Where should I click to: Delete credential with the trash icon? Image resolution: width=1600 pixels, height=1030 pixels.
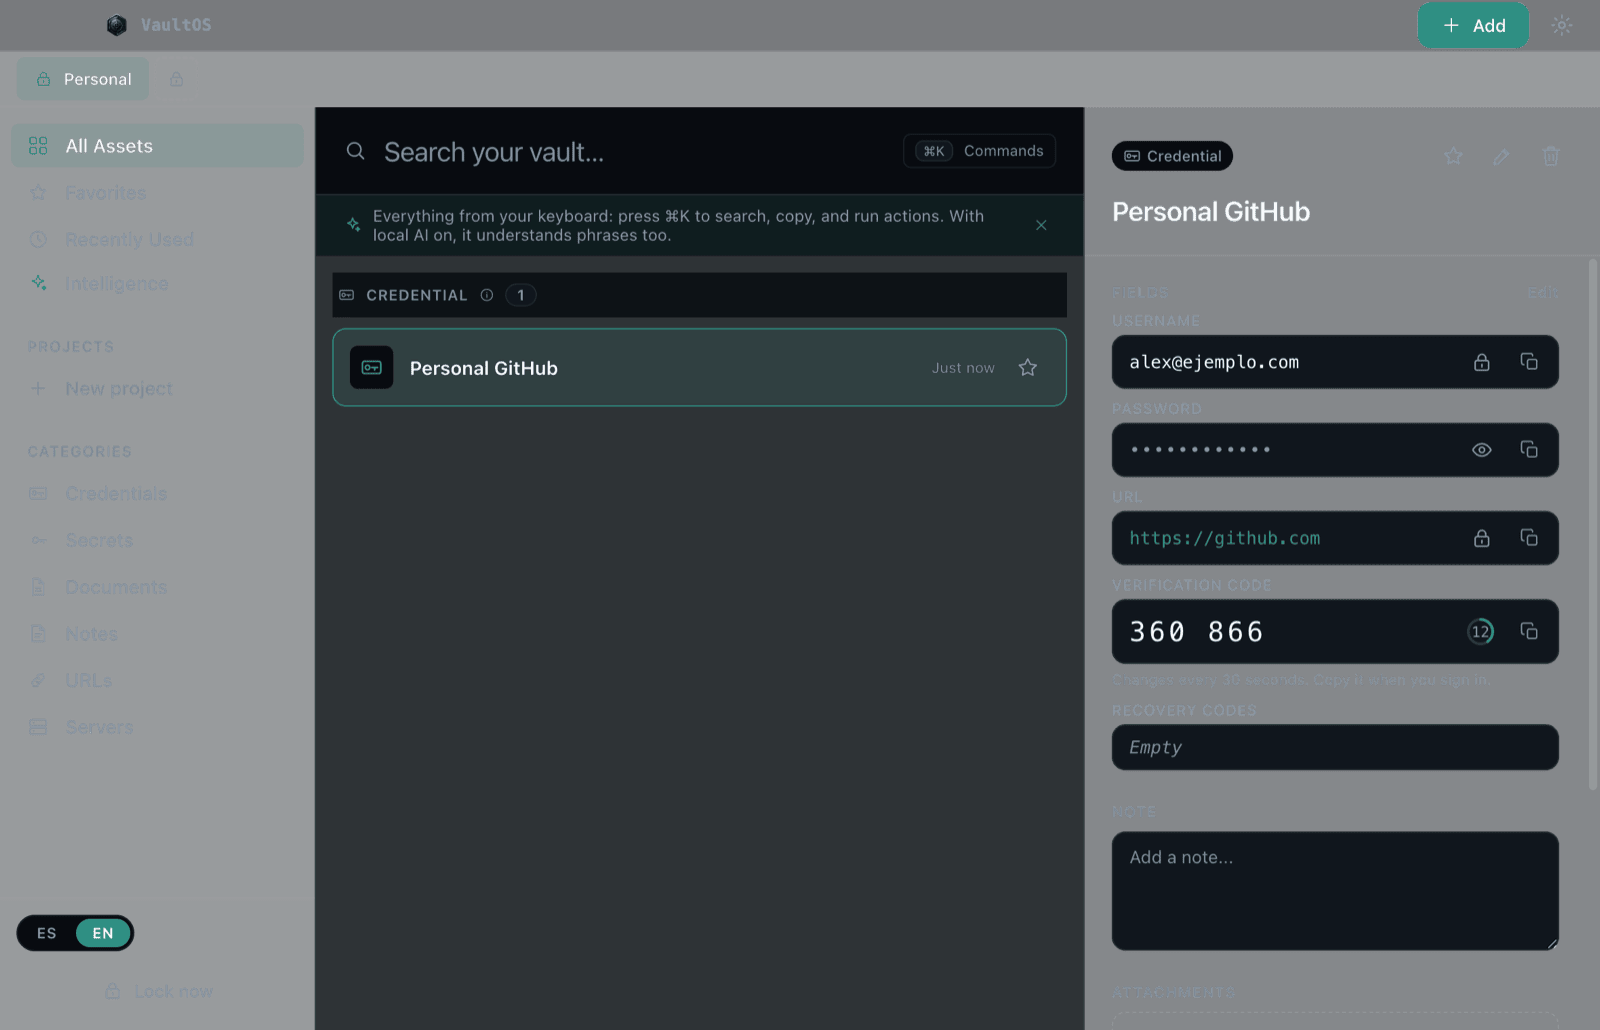pyautogui.click(x=1551, y=156)
